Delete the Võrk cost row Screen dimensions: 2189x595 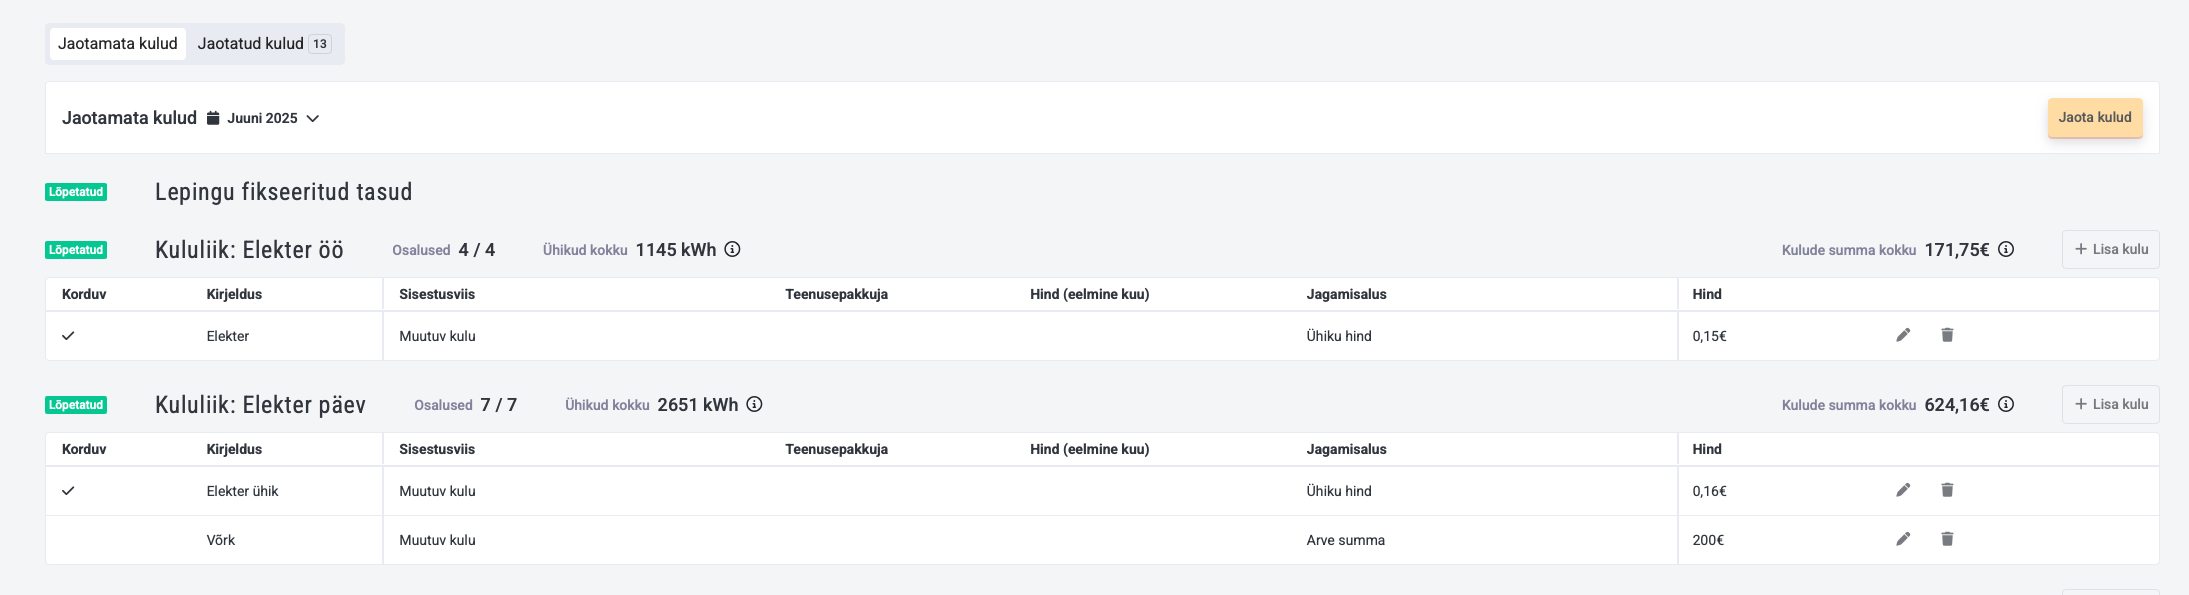click(x=1947, y=539)
